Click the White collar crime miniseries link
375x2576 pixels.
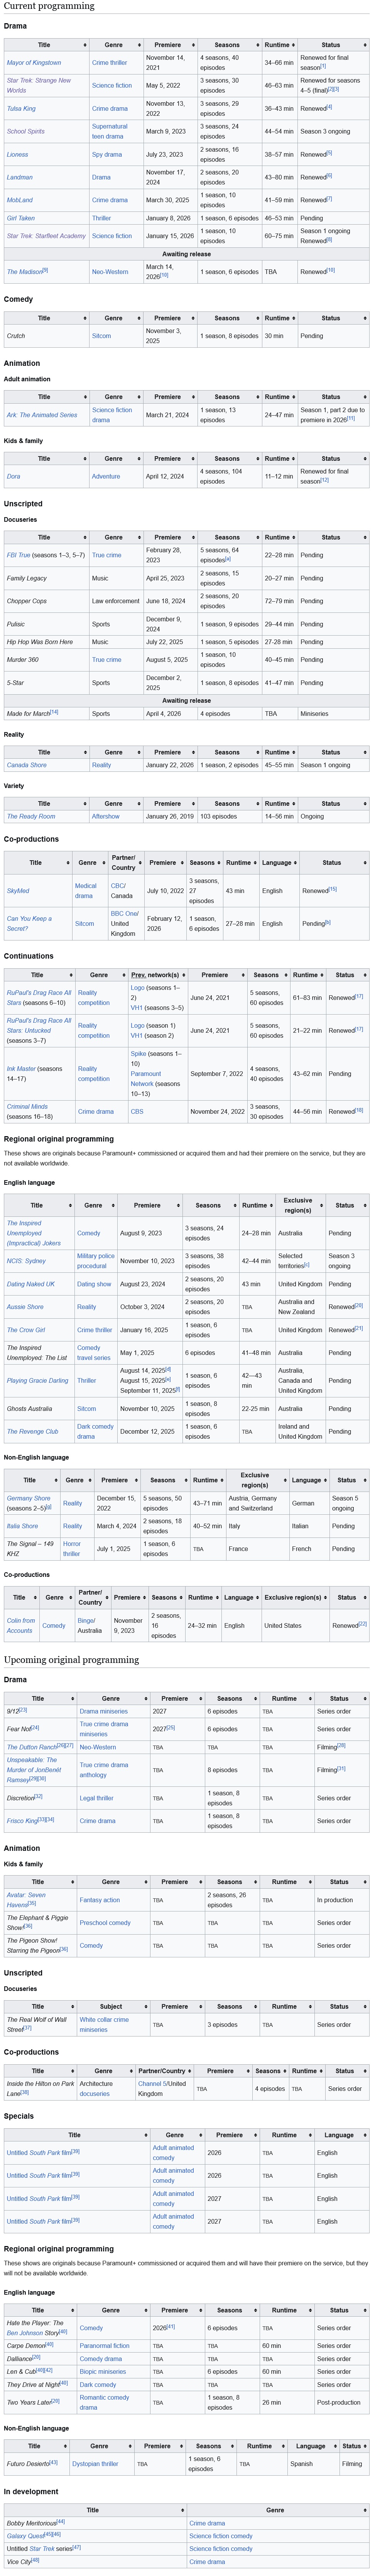pos(104,2024)
